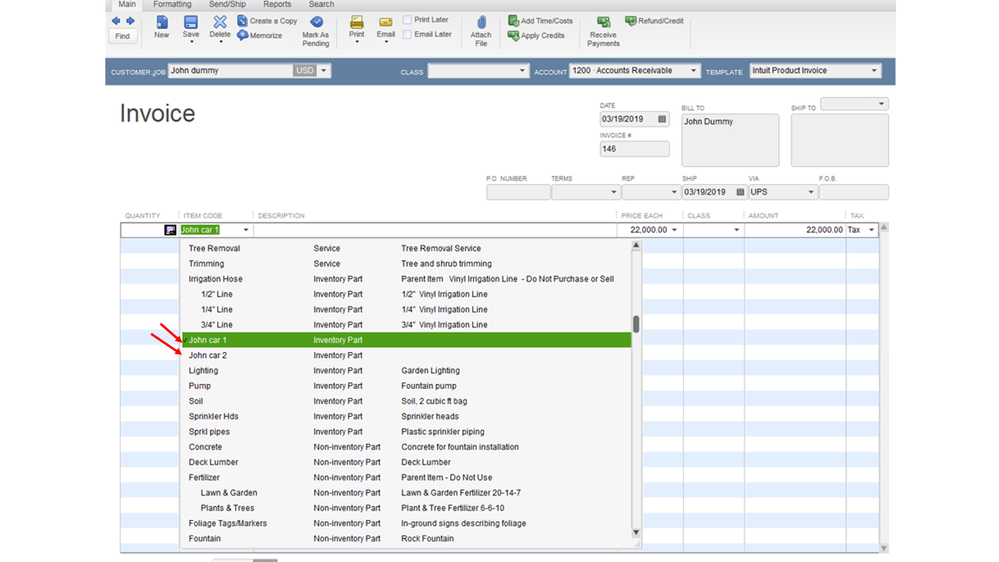Select John car 2 from item list
Screen dimensions: 999x562
click(x=208, y=355)
